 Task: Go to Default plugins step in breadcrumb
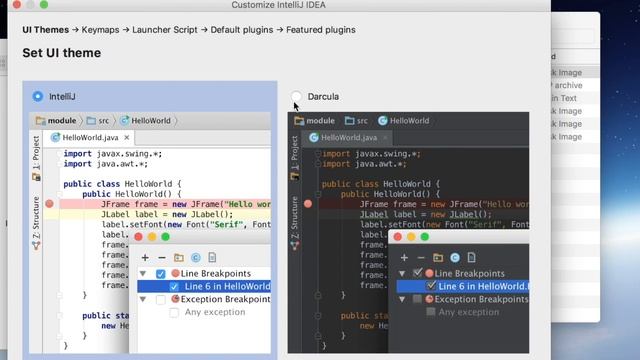(x=242, y=30)
